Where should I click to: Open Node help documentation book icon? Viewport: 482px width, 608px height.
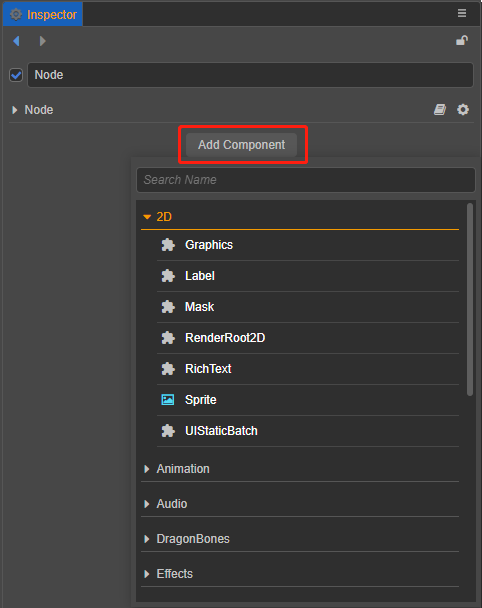tap(440, 110)
